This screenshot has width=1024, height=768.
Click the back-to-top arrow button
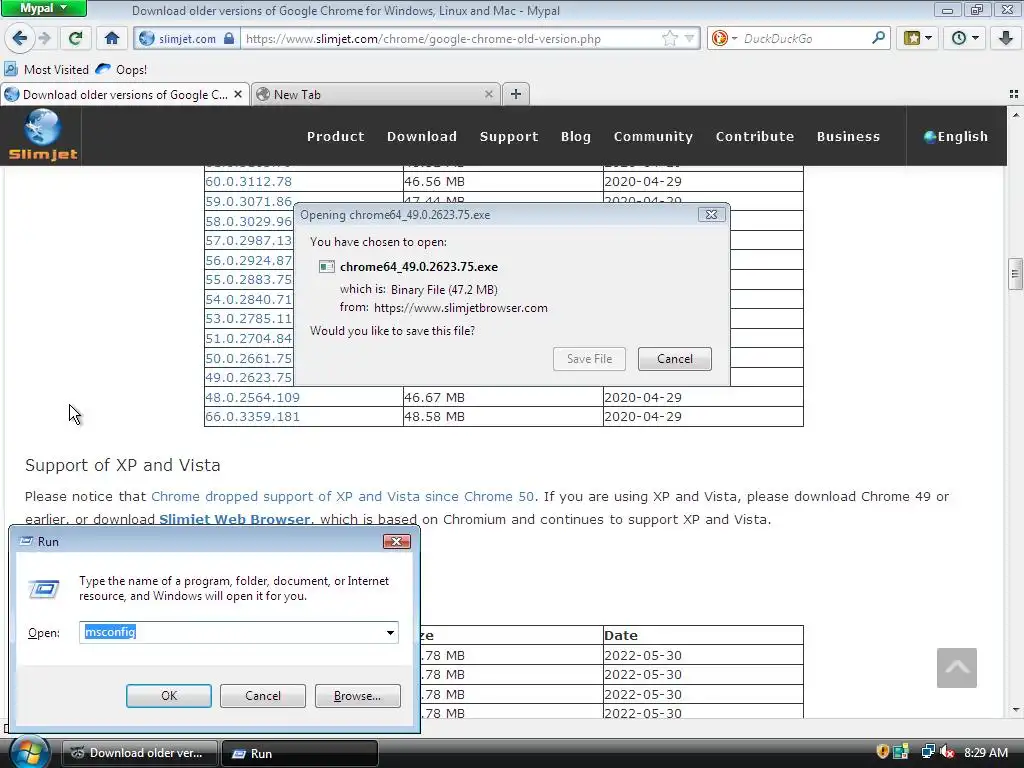(x=957, y=667)
